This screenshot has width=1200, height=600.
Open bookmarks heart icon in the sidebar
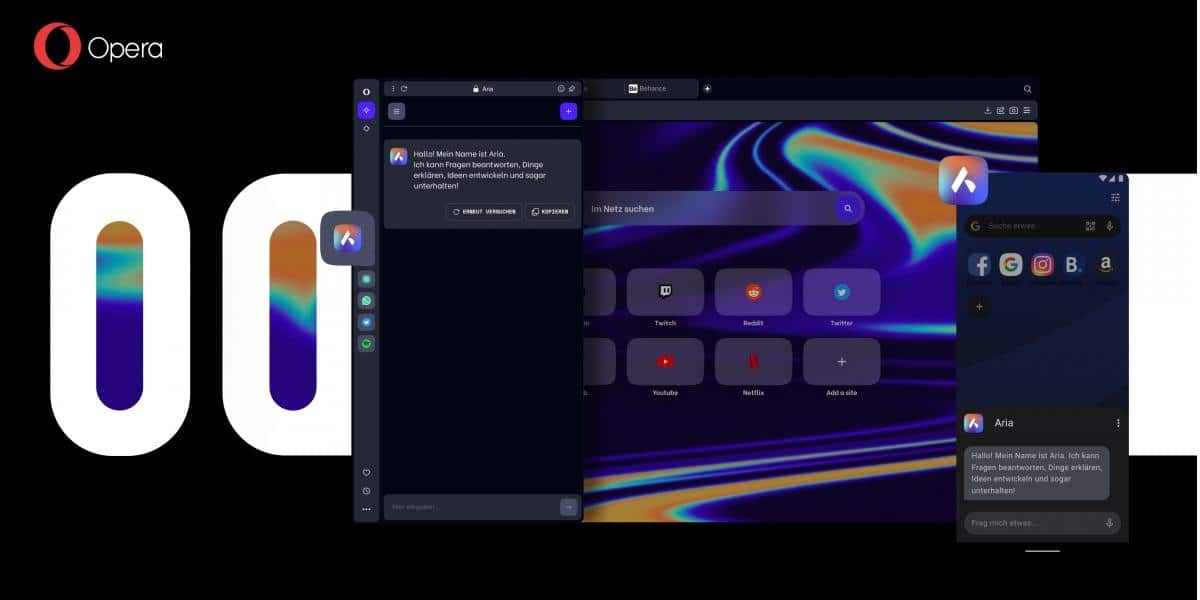pos(366,472)
